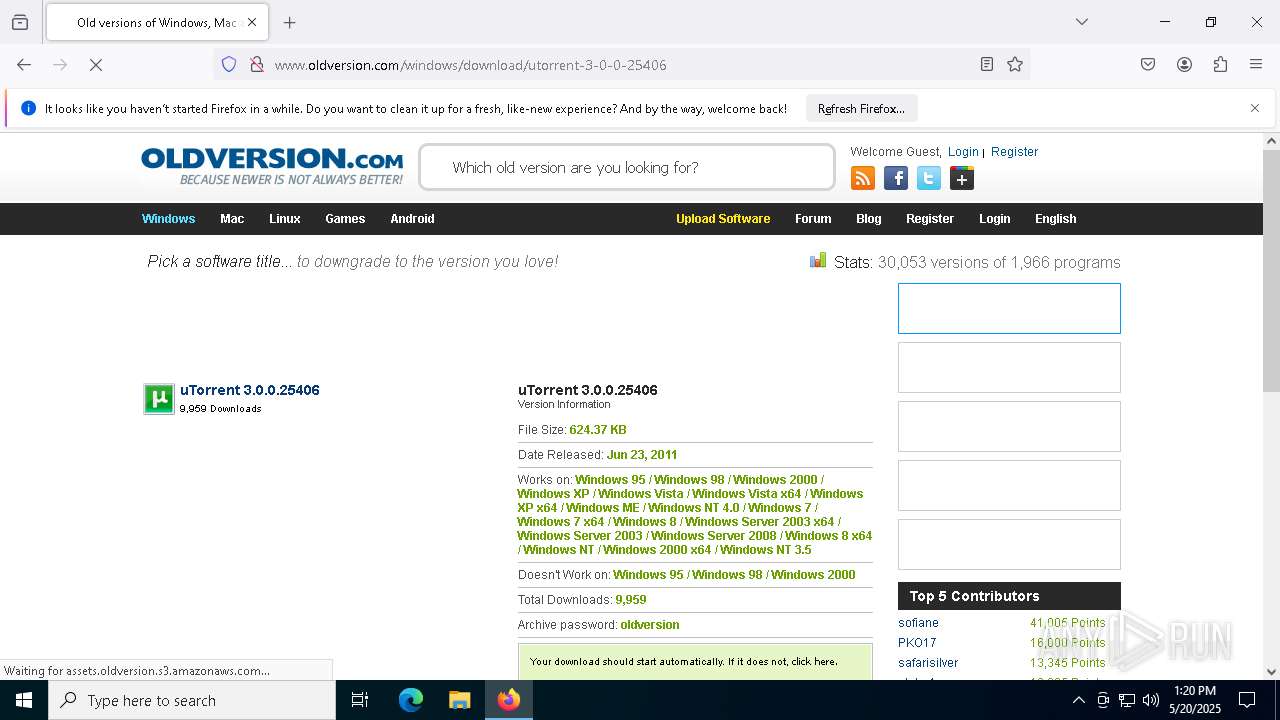Click the page vertical scrollbar
The image size is (1280, 720).
tap(1271, 270)
